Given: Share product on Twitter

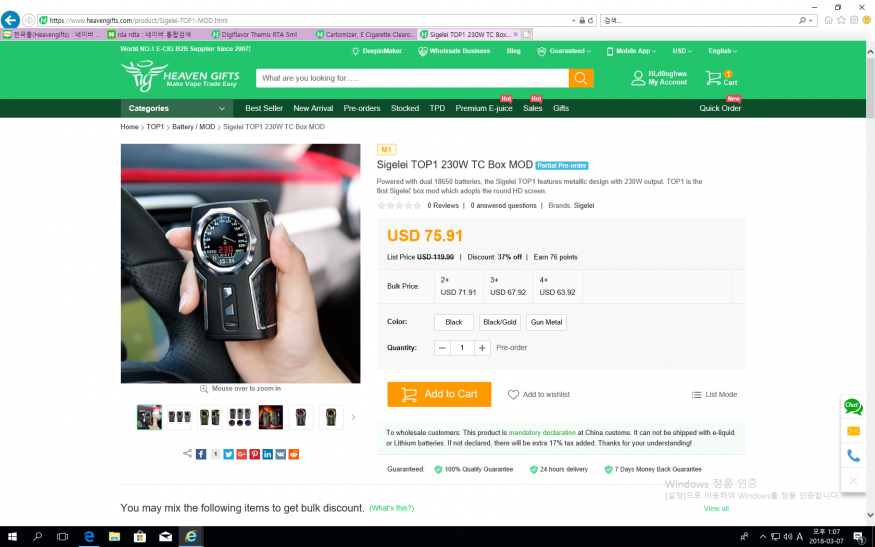Looking at the screenshot, I should pos(228,454).
